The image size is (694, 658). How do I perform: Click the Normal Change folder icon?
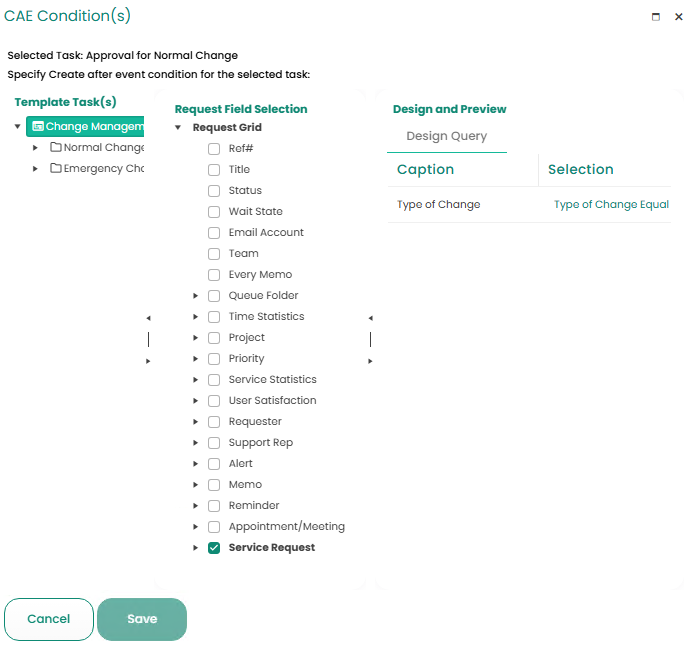click(56, 148)
